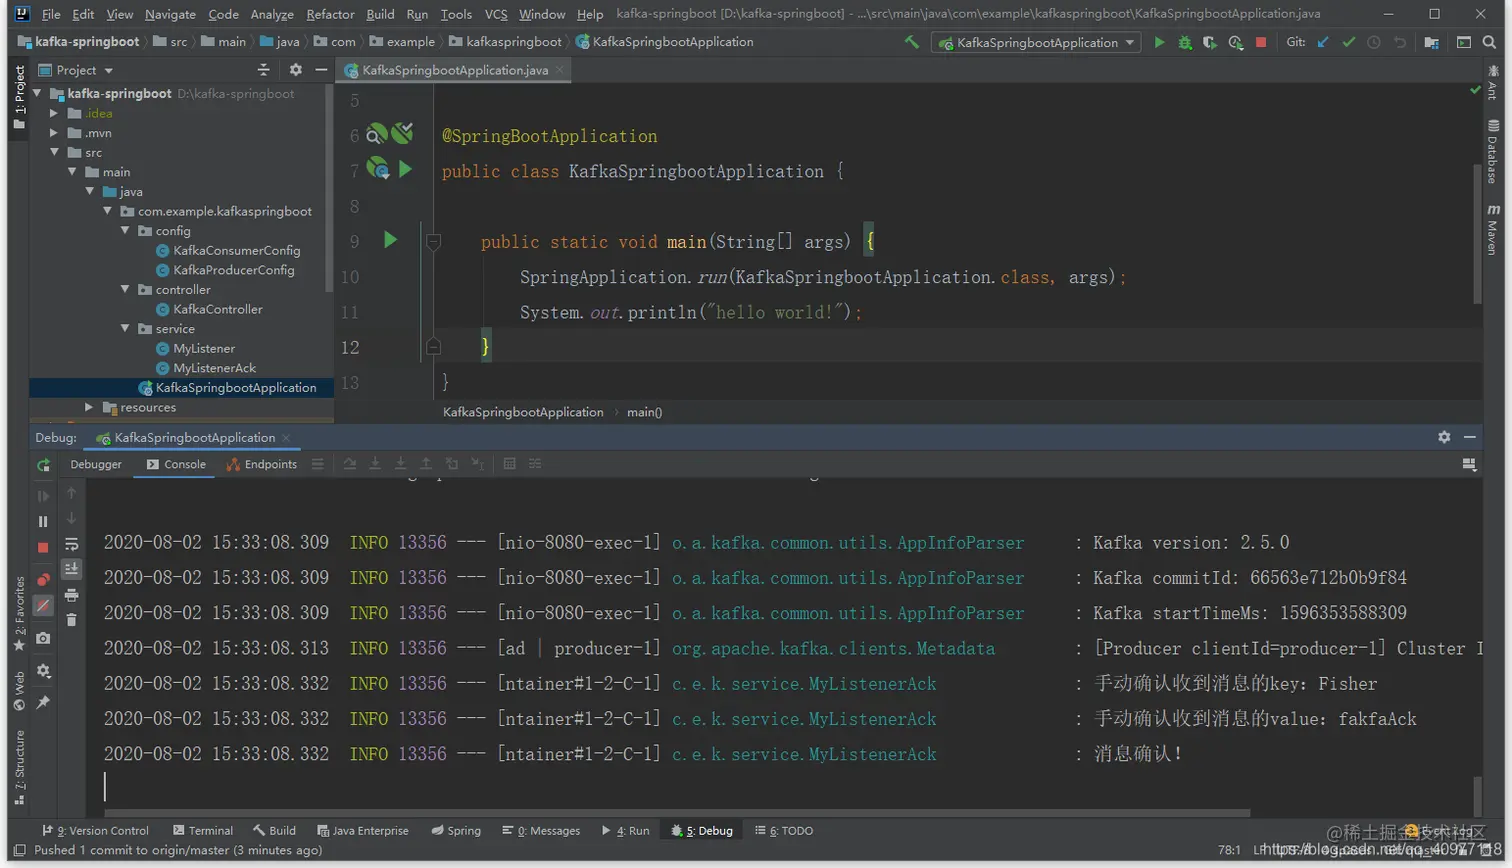Click the collapse all icon in Project panel

tap(264, 70)
